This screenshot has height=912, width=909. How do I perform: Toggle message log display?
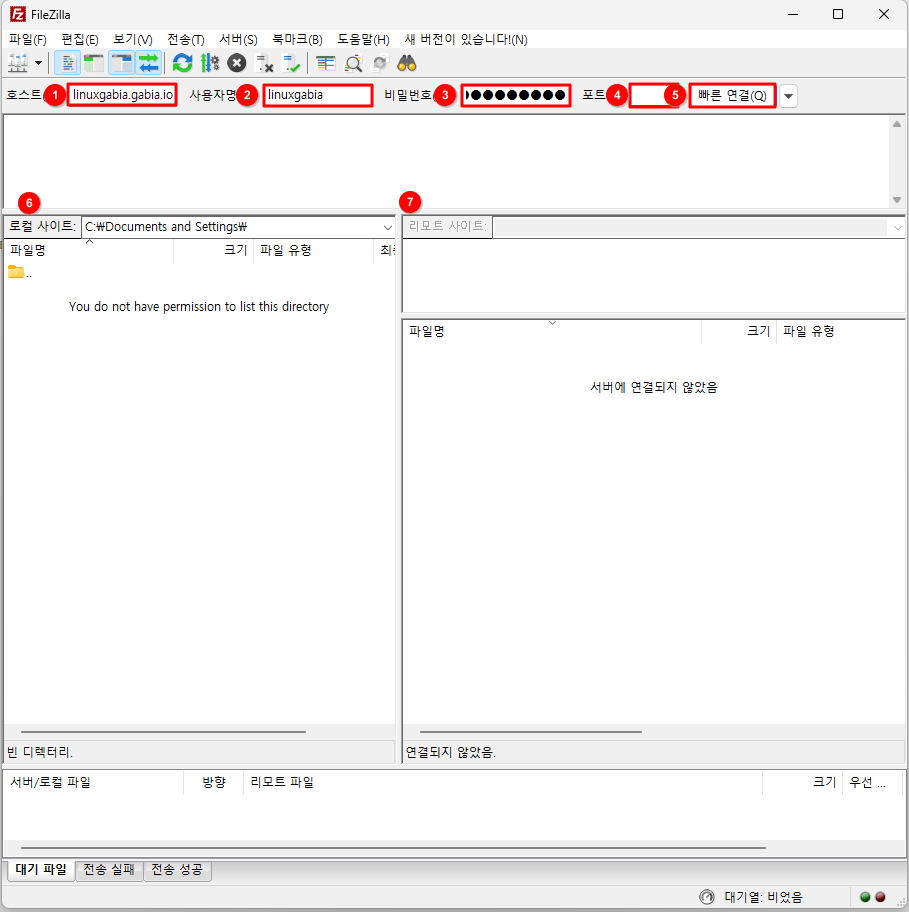click(x=67, y=63)
